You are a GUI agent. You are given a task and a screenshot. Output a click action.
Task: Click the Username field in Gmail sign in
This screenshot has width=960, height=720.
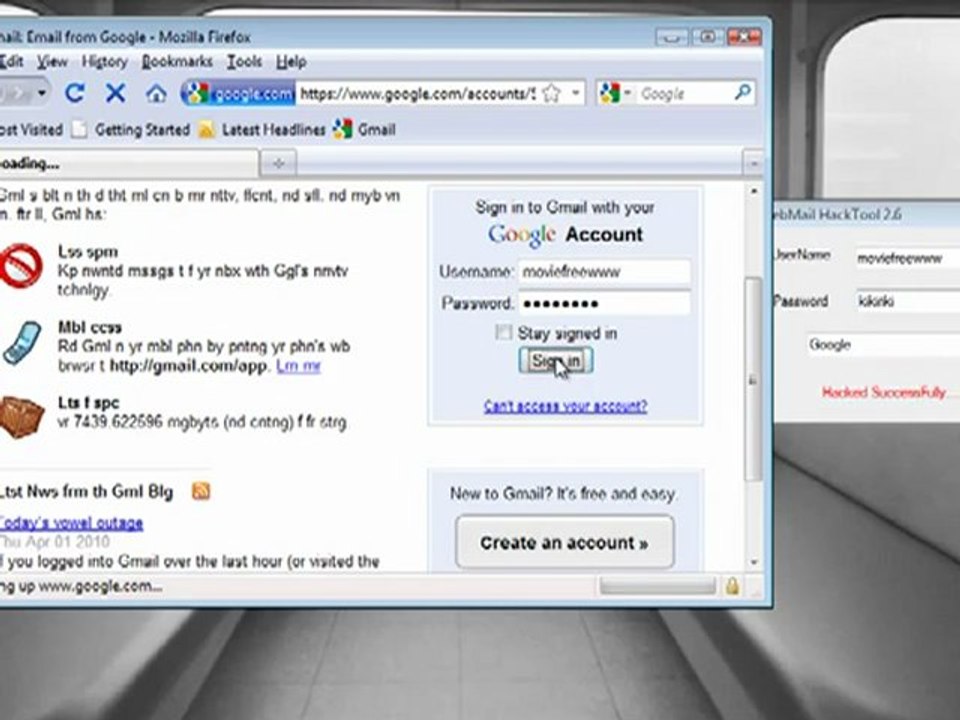[605, 271]
